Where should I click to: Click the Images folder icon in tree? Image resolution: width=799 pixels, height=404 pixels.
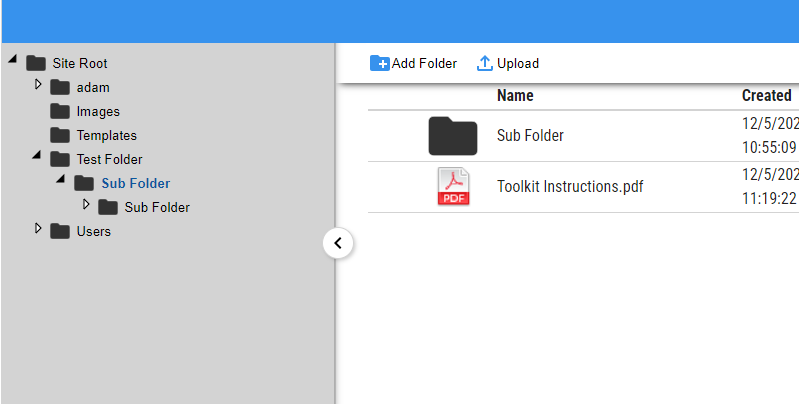pos(60,111)
